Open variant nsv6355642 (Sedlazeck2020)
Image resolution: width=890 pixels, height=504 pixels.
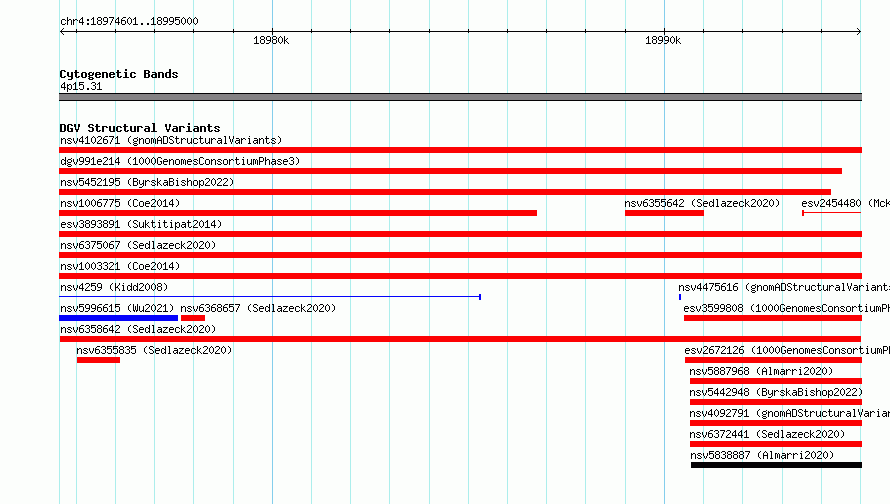702,203
